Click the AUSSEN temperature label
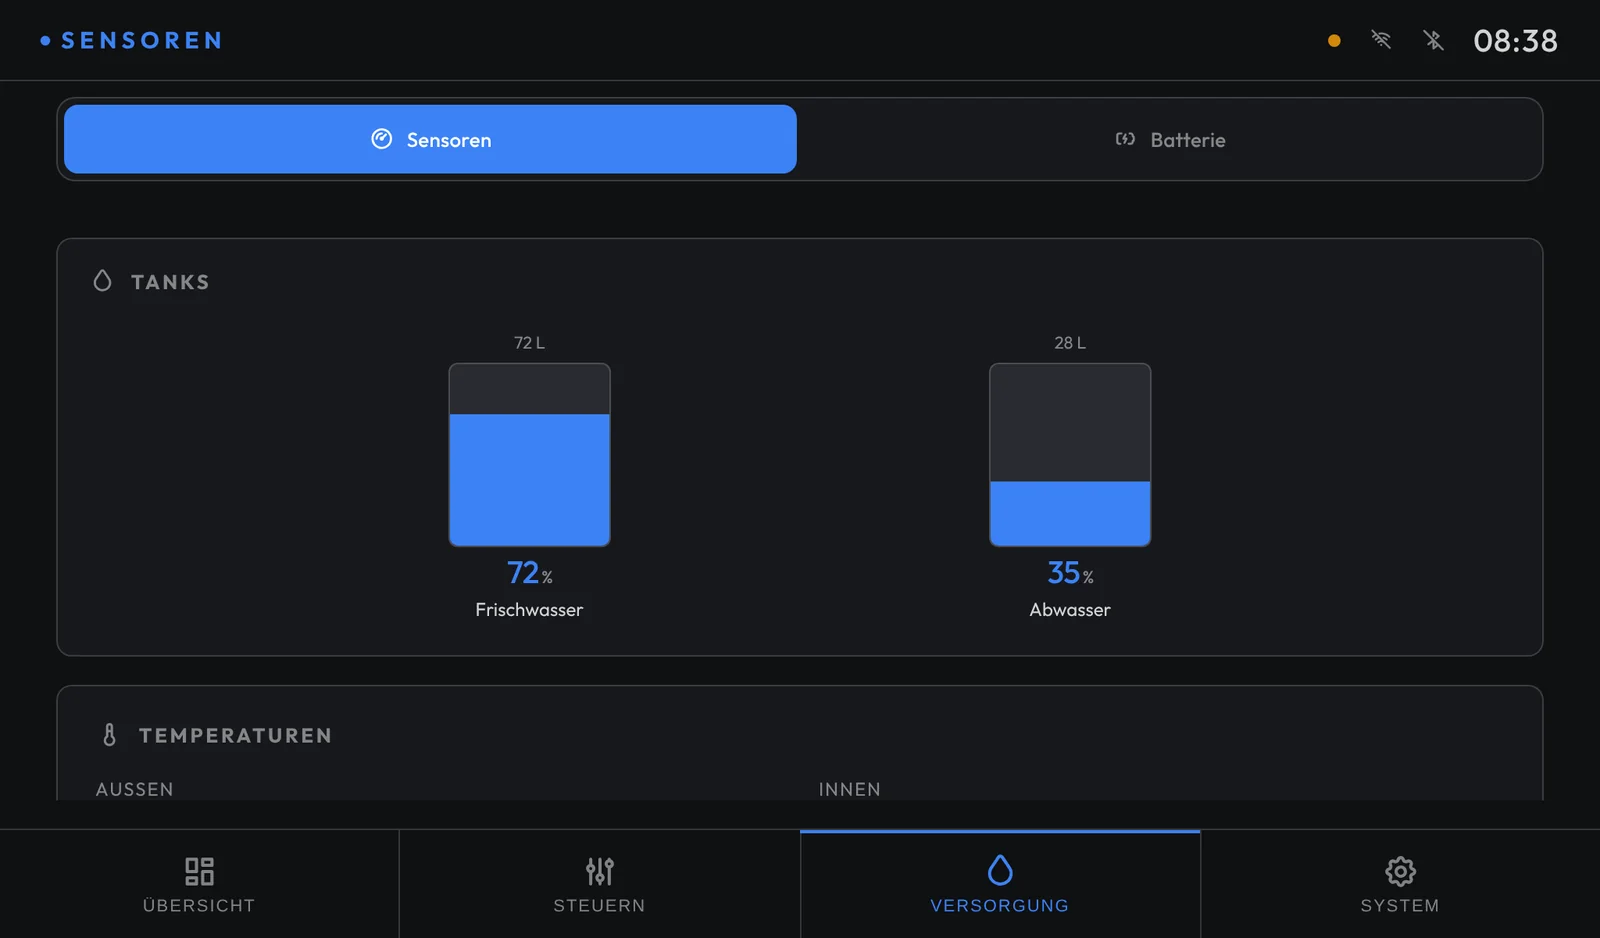Image resolution: width=1600 pixels, height=938 pixels. [134, 789]
